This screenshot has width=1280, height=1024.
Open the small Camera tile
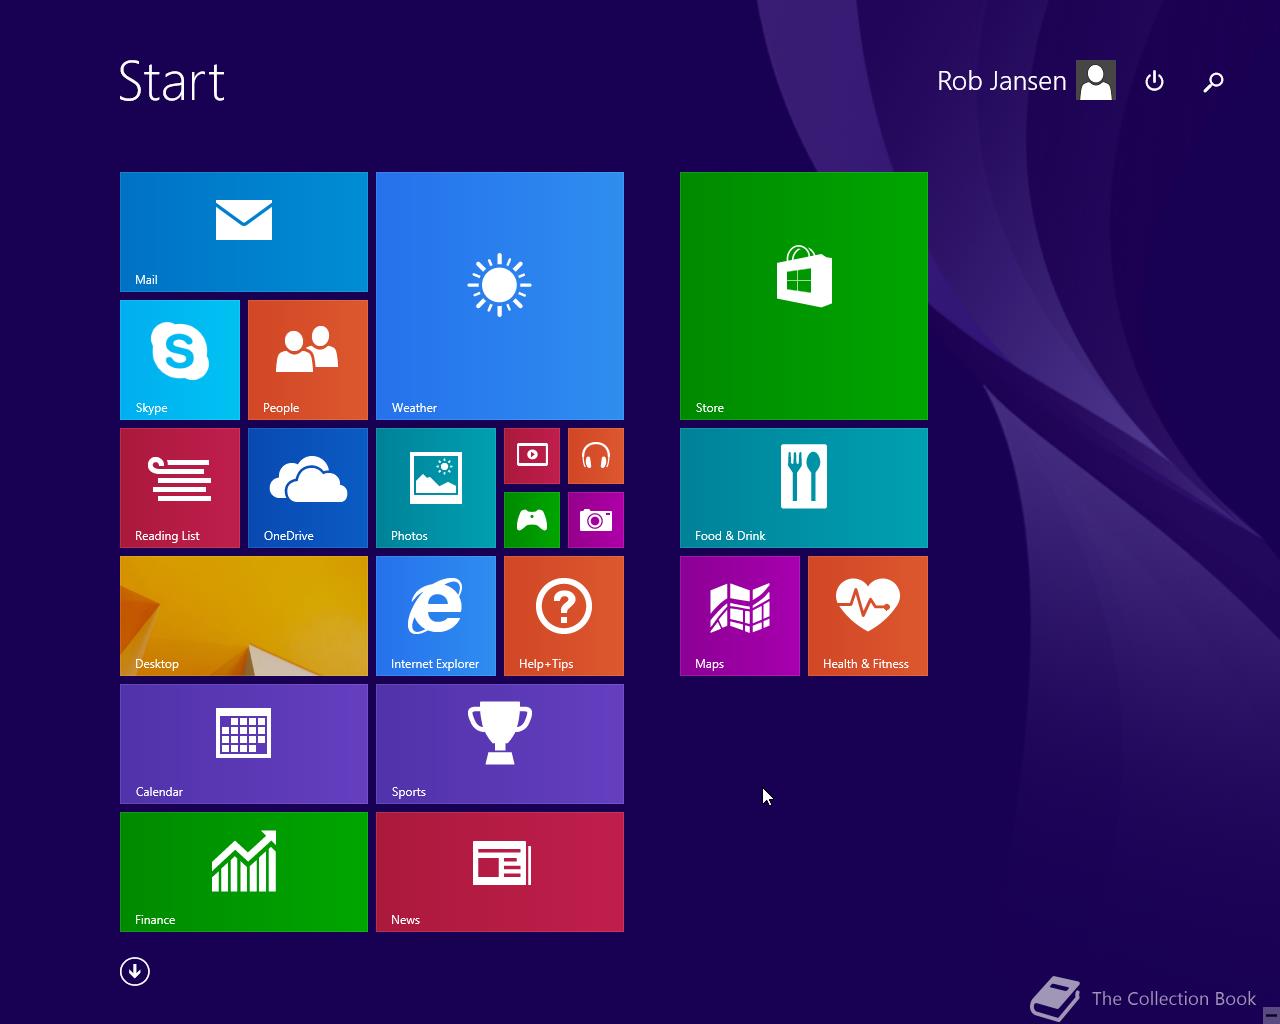pyautogui.click(x=596, y=520)
